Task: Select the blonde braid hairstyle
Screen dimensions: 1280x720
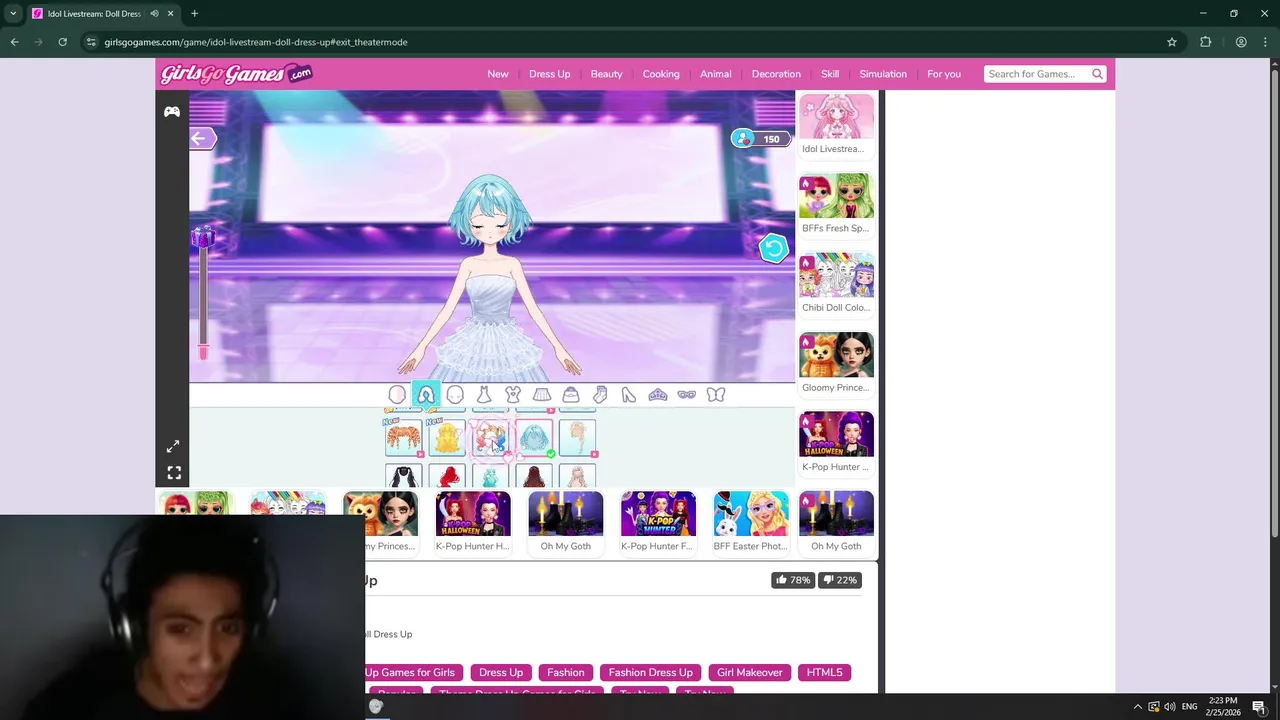Action: (577, 438)
